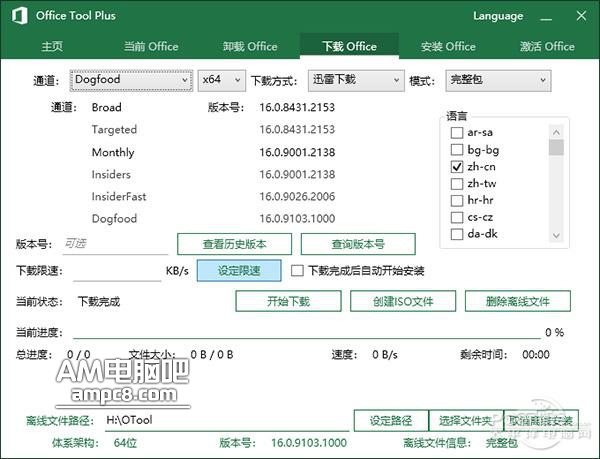Click the 查询版本号 button

click(358, 244)
